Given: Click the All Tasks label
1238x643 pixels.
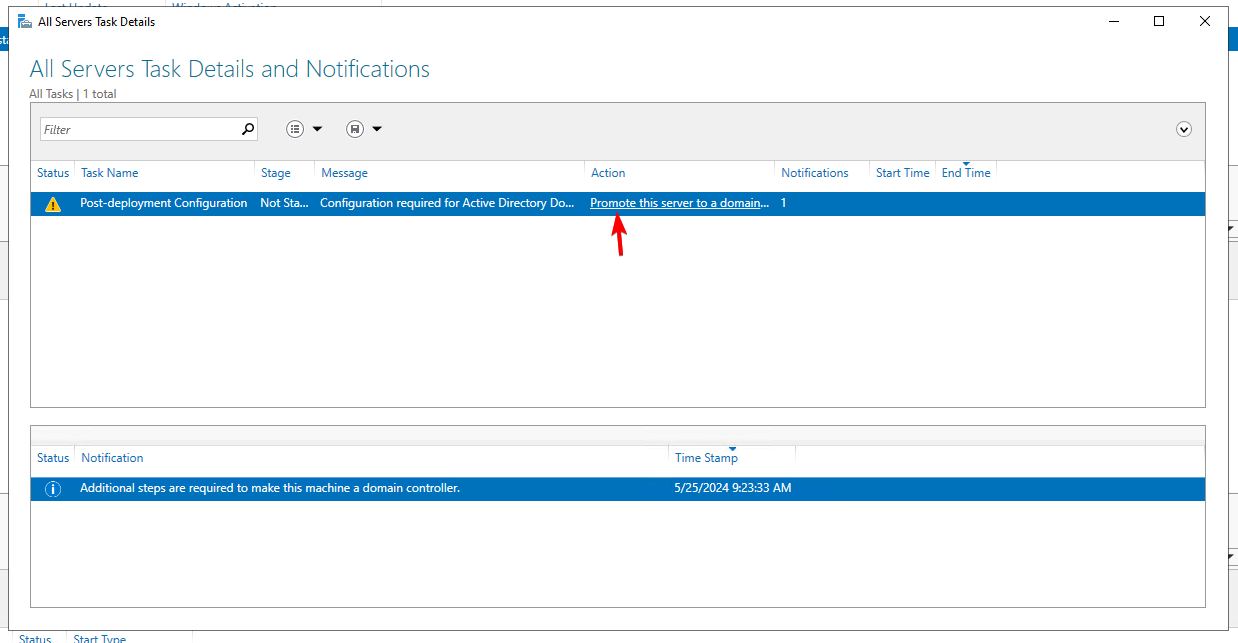Looking at the screenshot, I should click(x=50, y=93).
